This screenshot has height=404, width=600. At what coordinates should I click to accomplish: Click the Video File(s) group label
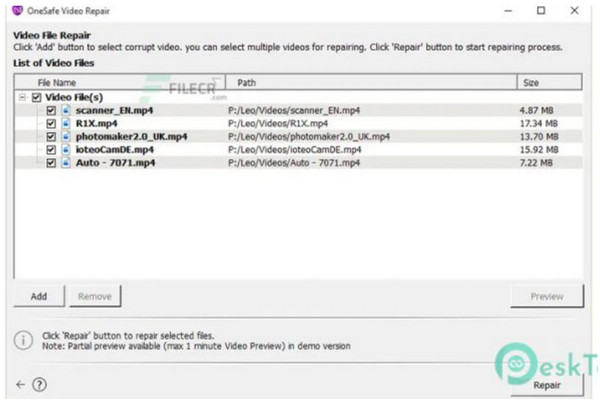[x=74, y=98]
